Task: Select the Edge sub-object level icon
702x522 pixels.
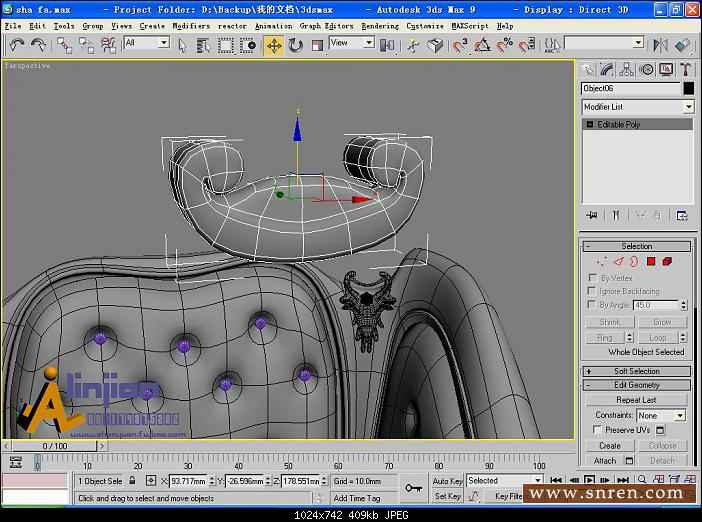Action: coord(618,261)
